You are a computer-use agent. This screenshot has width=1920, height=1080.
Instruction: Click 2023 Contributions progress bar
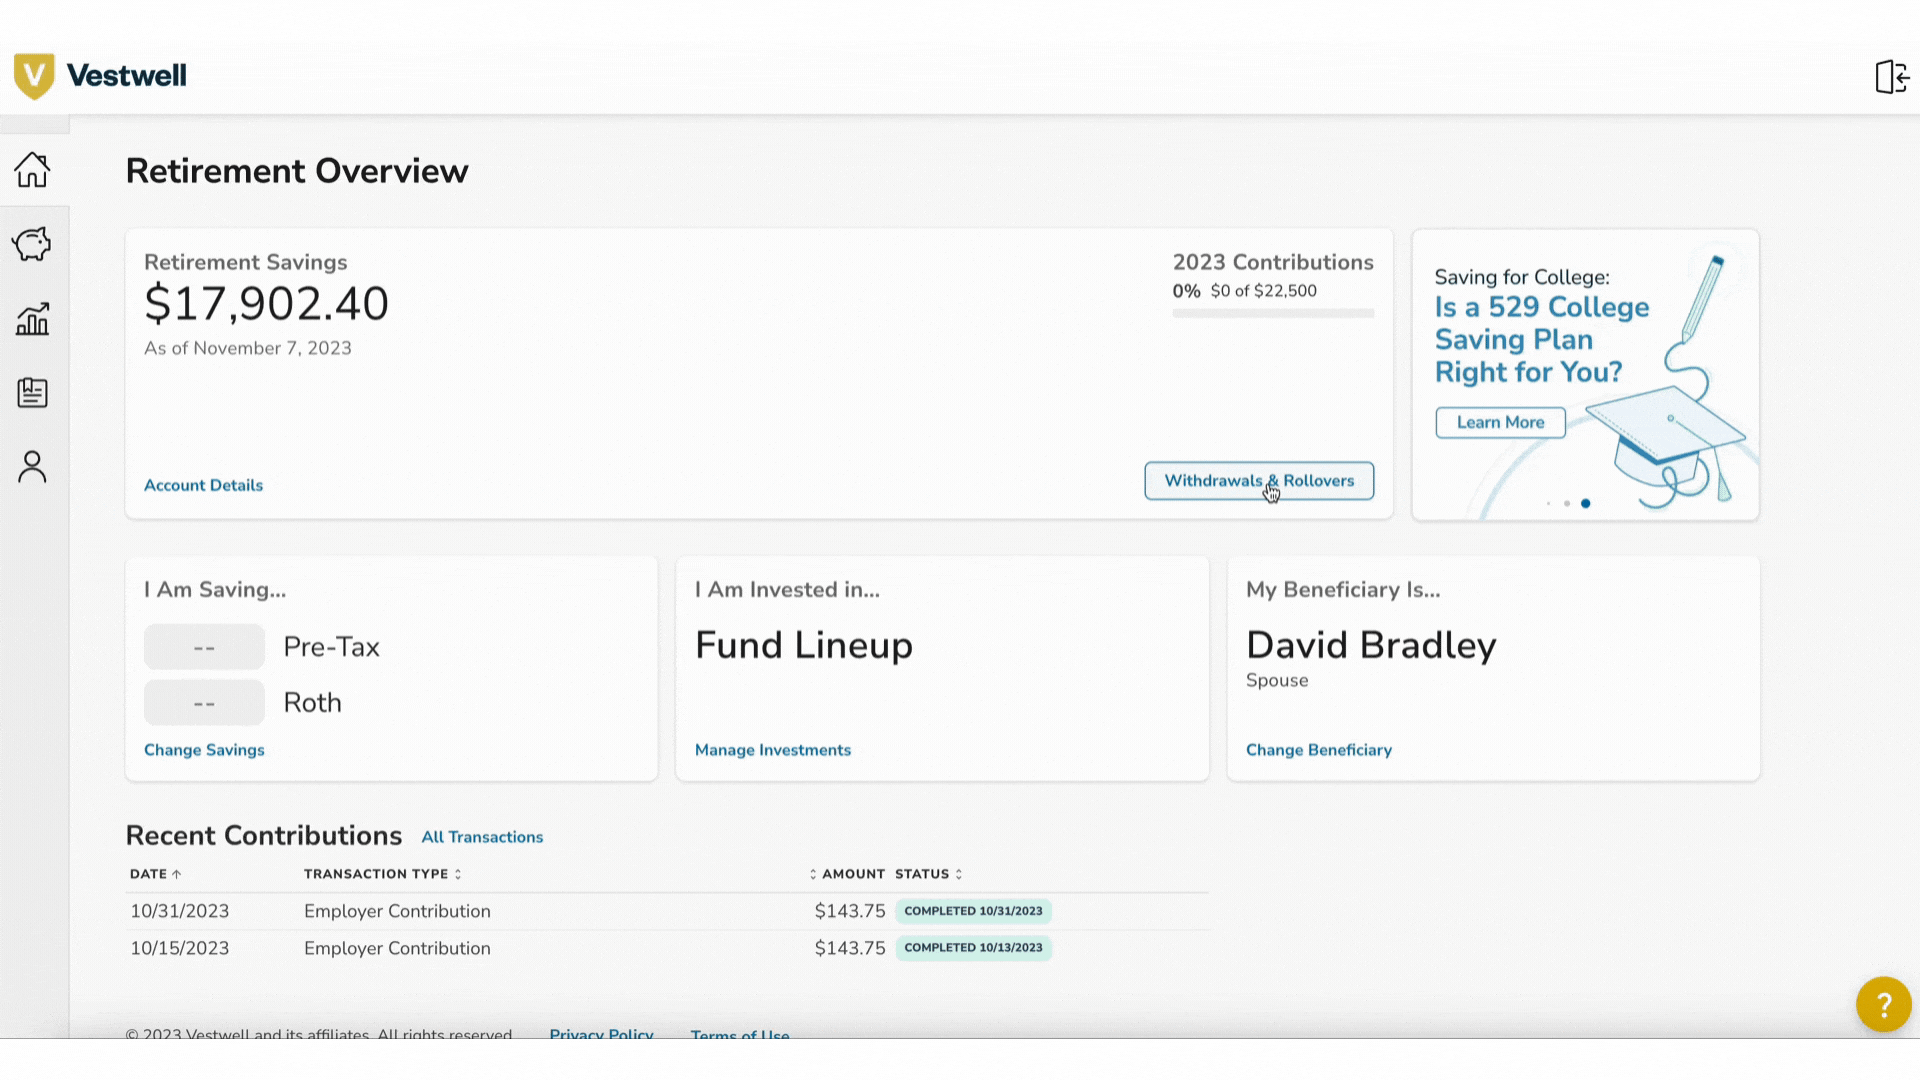[1272, 313]
